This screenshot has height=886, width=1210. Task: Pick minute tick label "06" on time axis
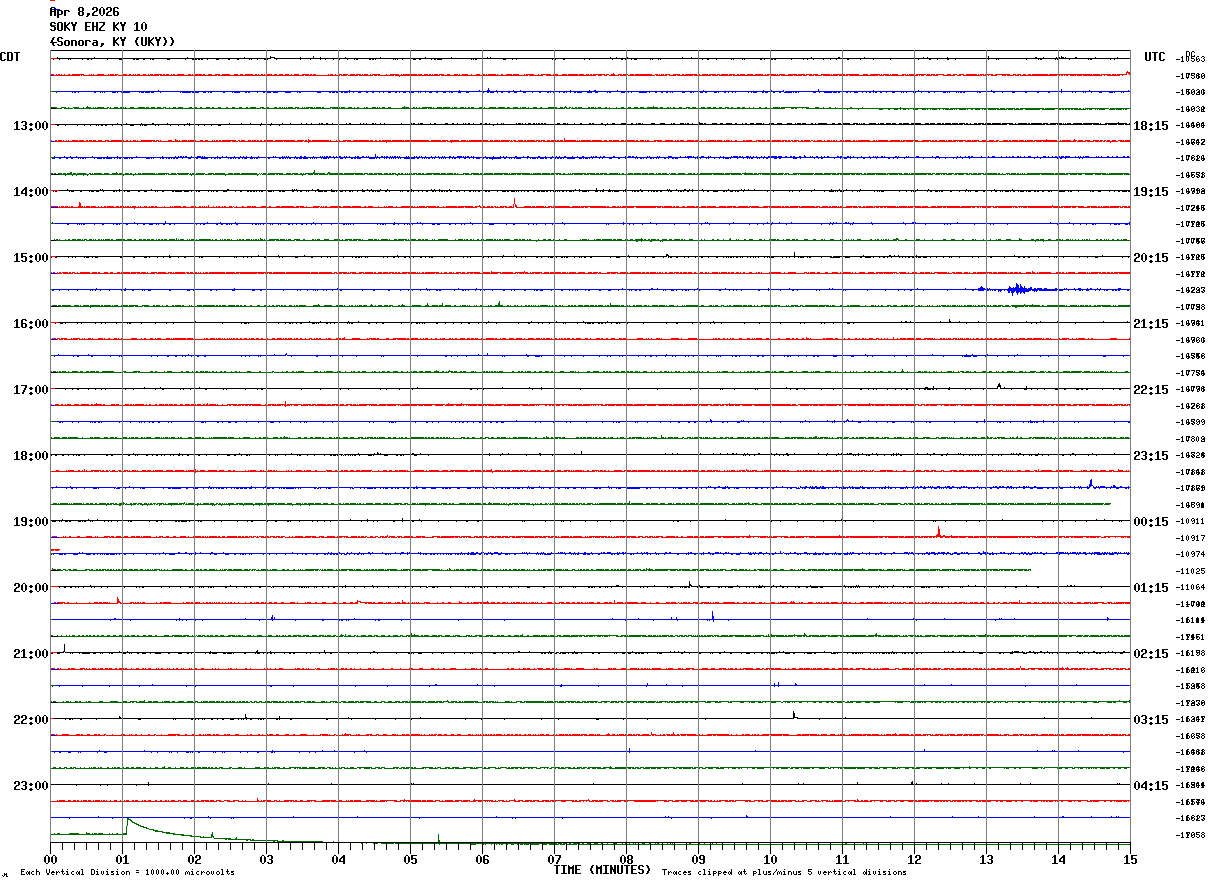pyautogui.click(x=483, y=859)
